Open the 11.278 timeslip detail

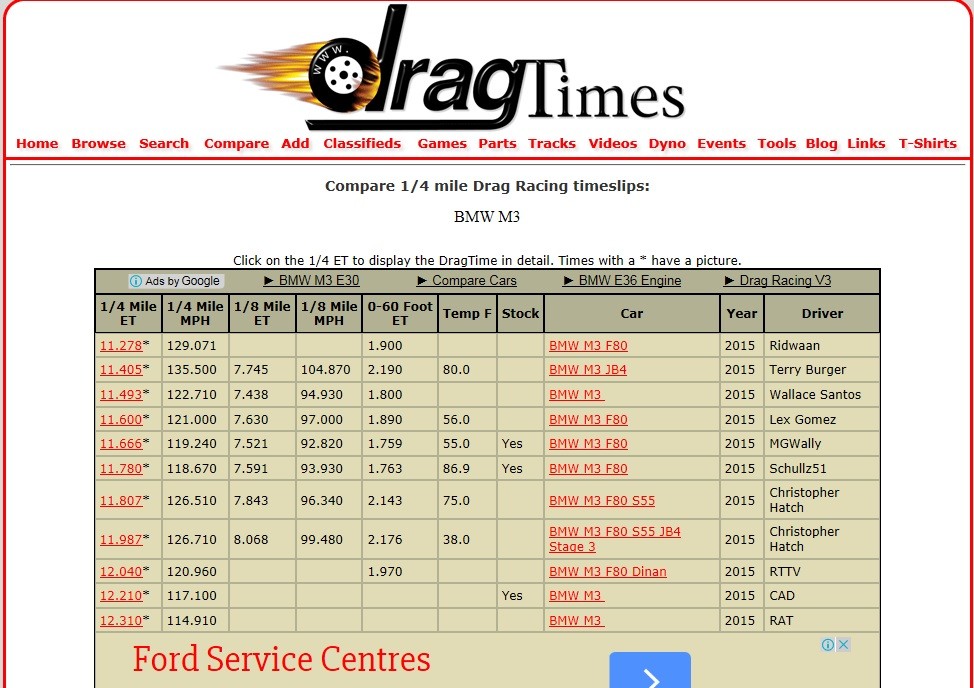pos(123,345)
